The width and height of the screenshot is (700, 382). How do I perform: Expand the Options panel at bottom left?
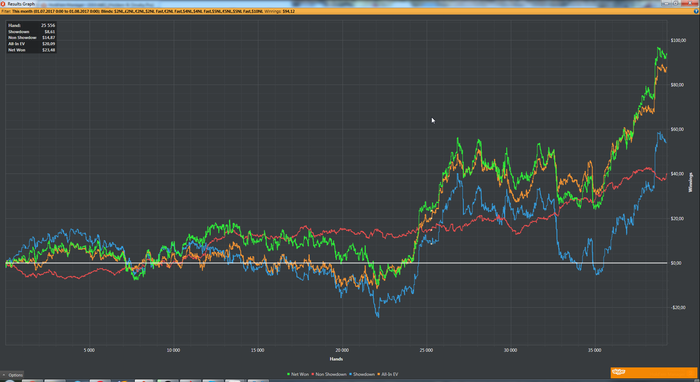point(12,375)
